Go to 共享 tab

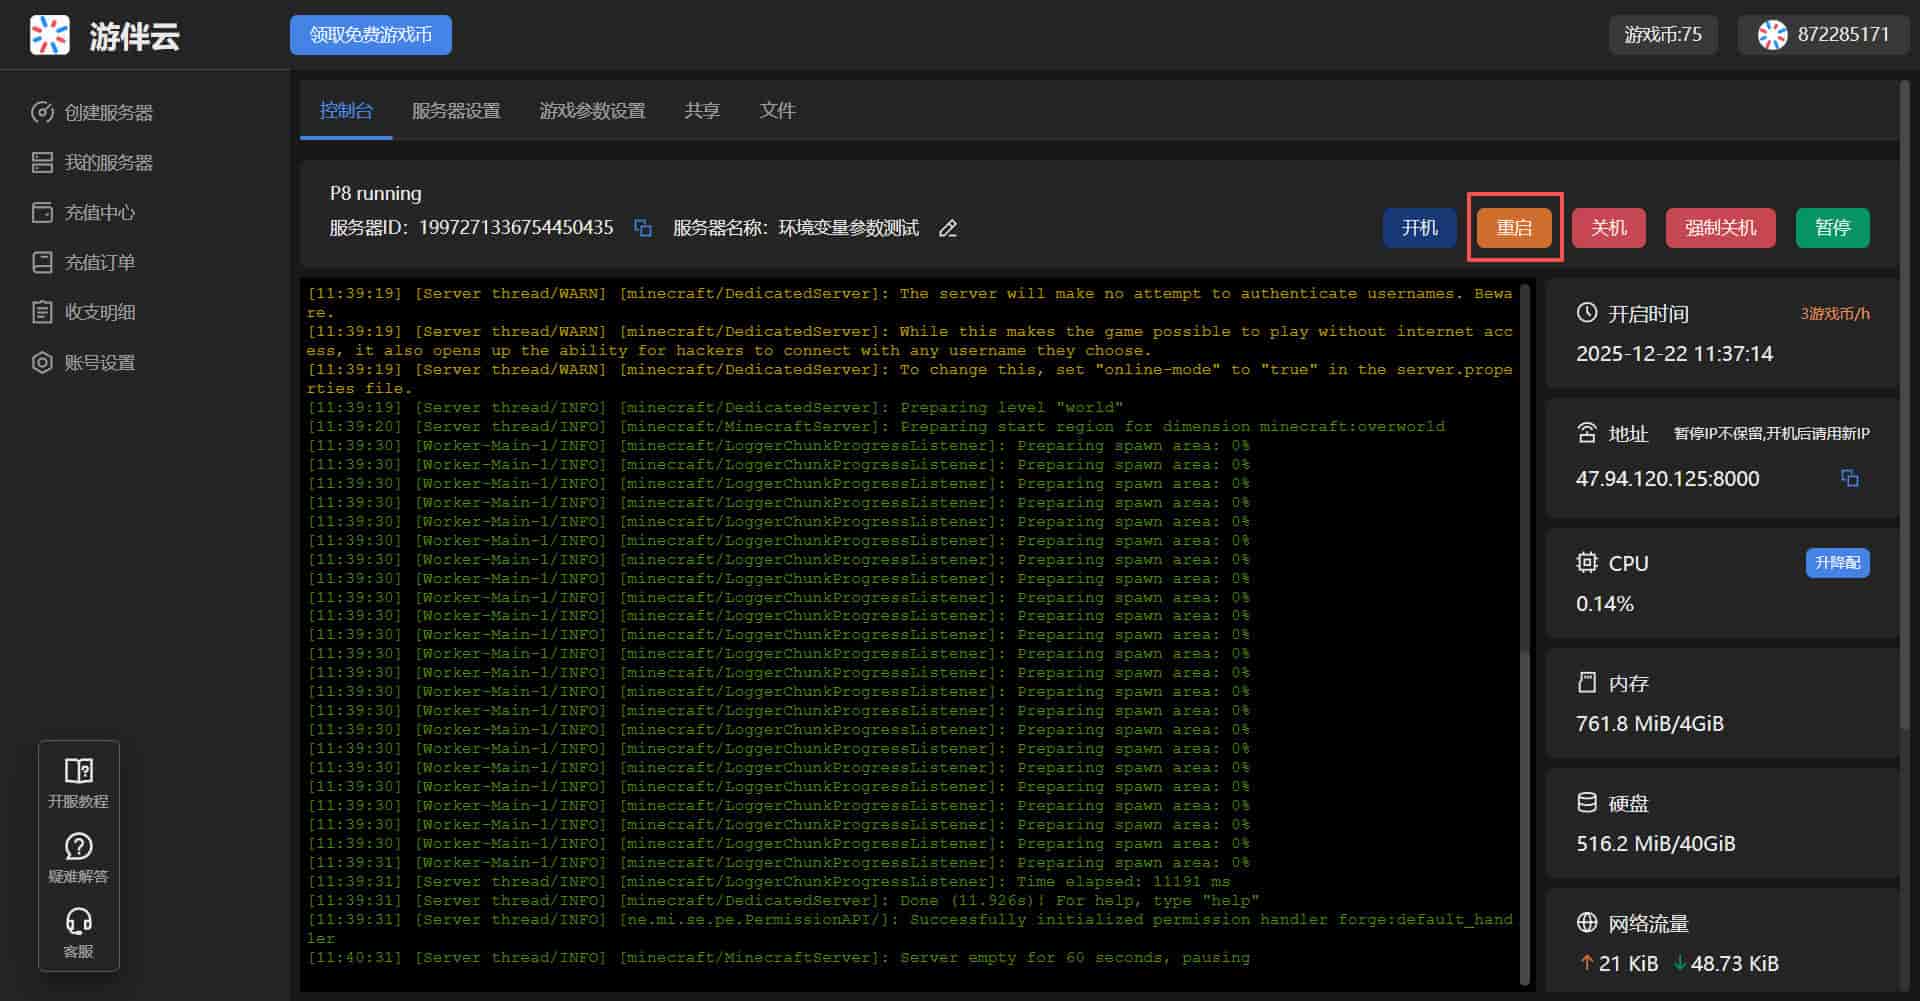point(702,111)
